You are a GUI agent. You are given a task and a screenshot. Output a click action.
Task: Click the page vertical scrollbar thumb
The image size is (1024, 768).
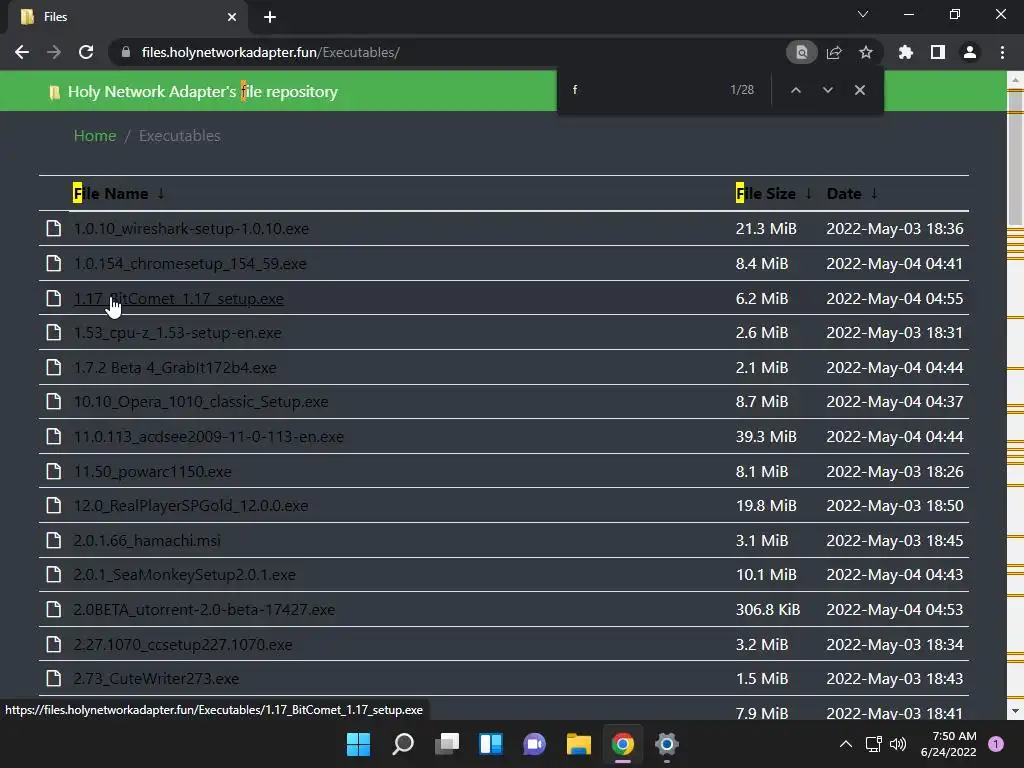1015,157
